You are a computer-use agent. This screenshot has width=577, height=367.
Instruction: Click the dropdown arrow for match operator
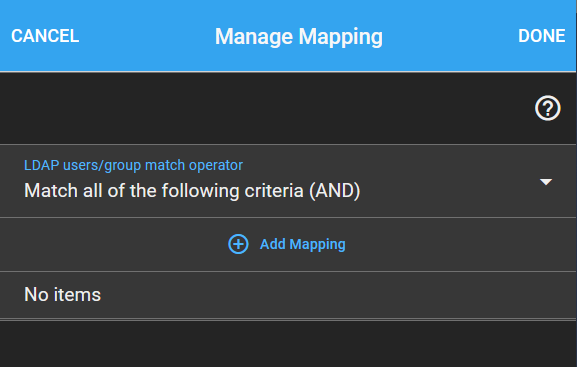(x=546, y=182)
